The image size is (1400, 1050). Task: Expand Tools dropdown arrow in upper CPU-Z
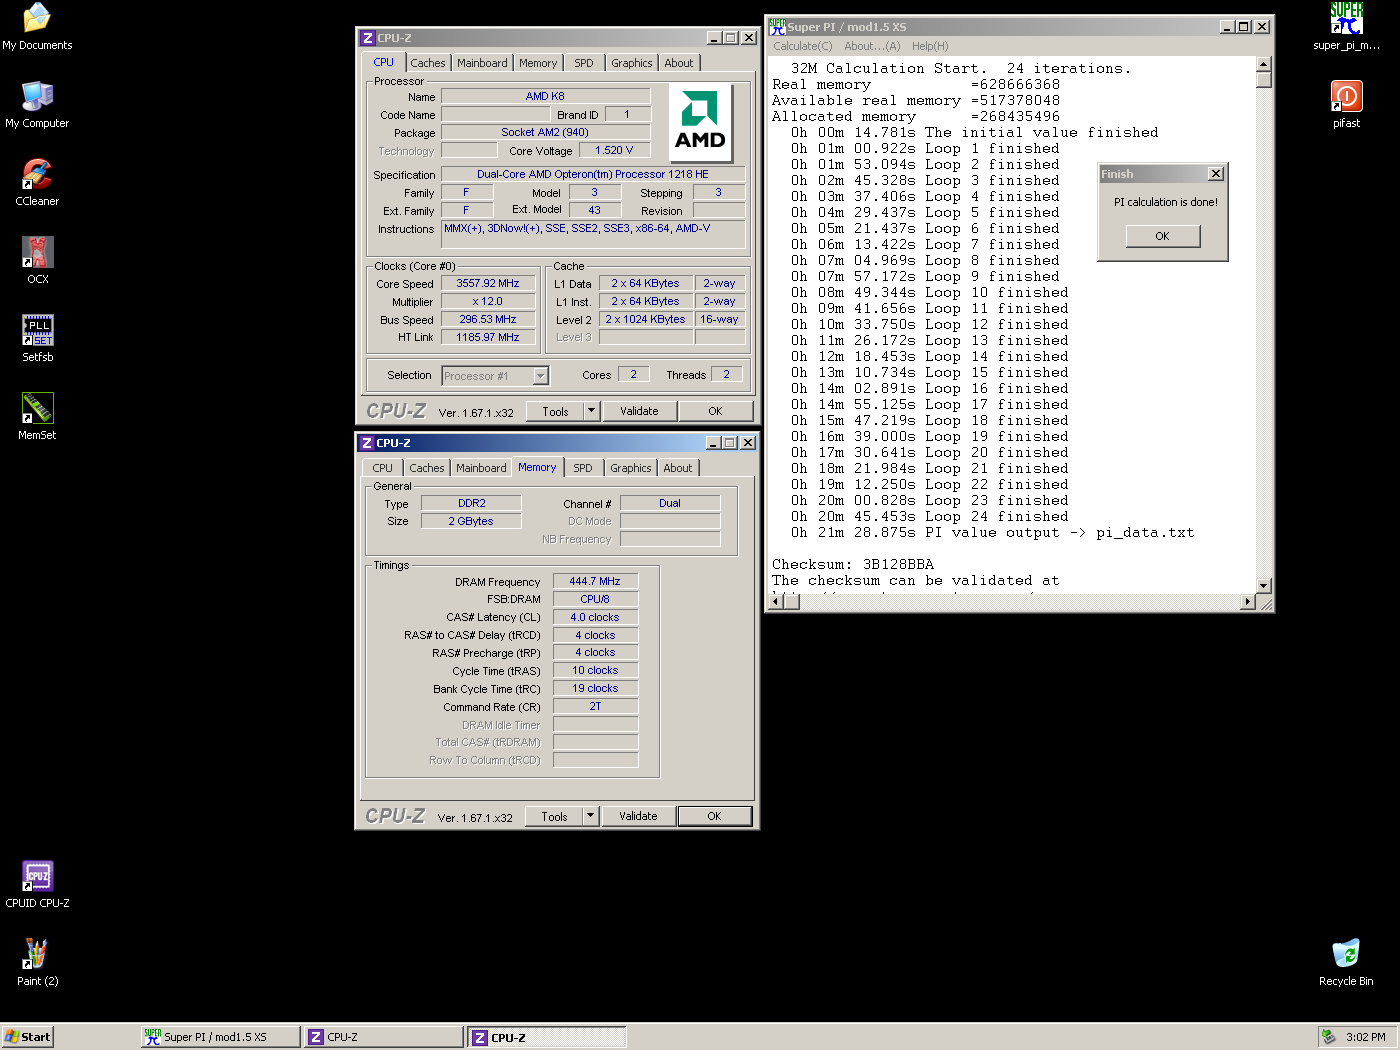coord(591,411)
